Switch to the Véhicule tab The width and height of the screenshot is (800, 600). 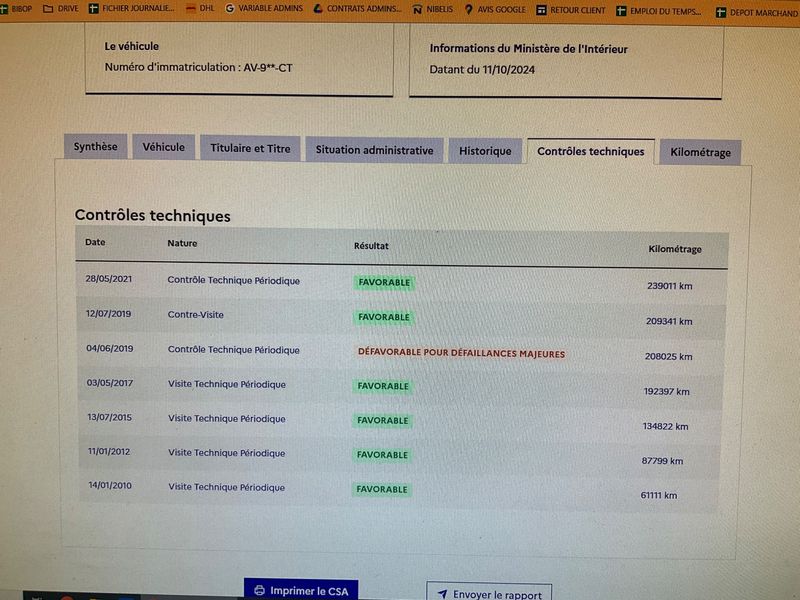pyautogui.click(x=163, y=147)
